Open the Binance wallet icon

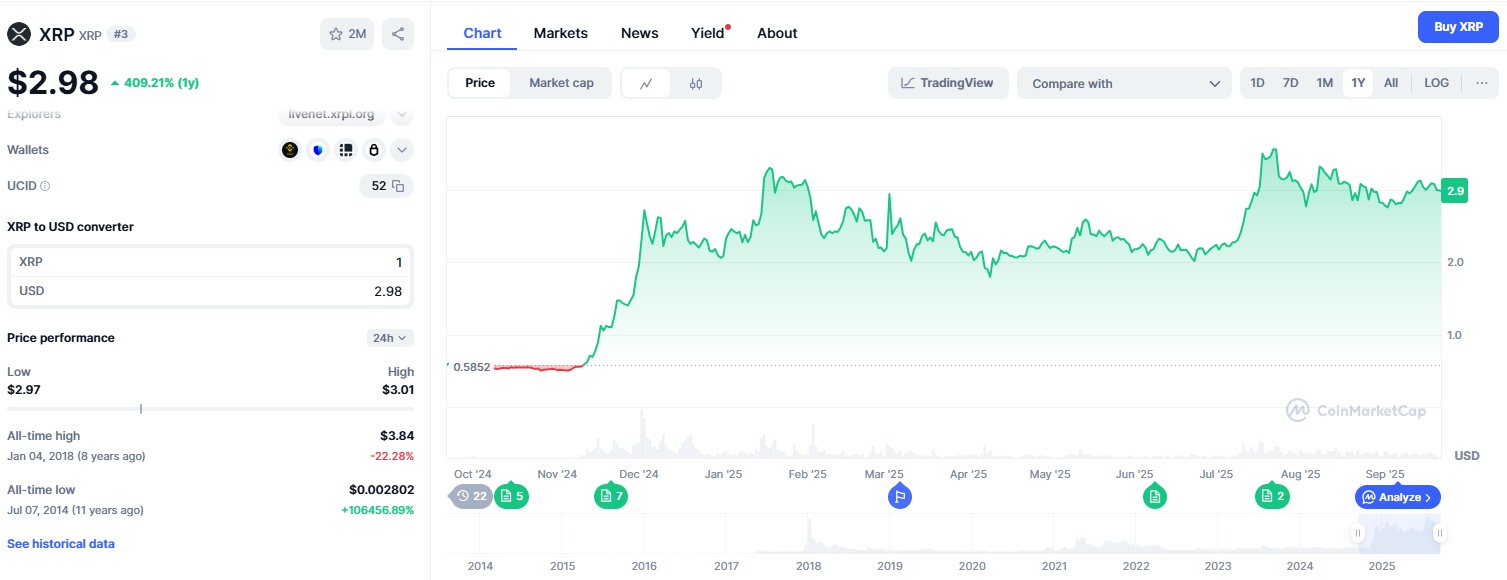(x=290, y=150)
